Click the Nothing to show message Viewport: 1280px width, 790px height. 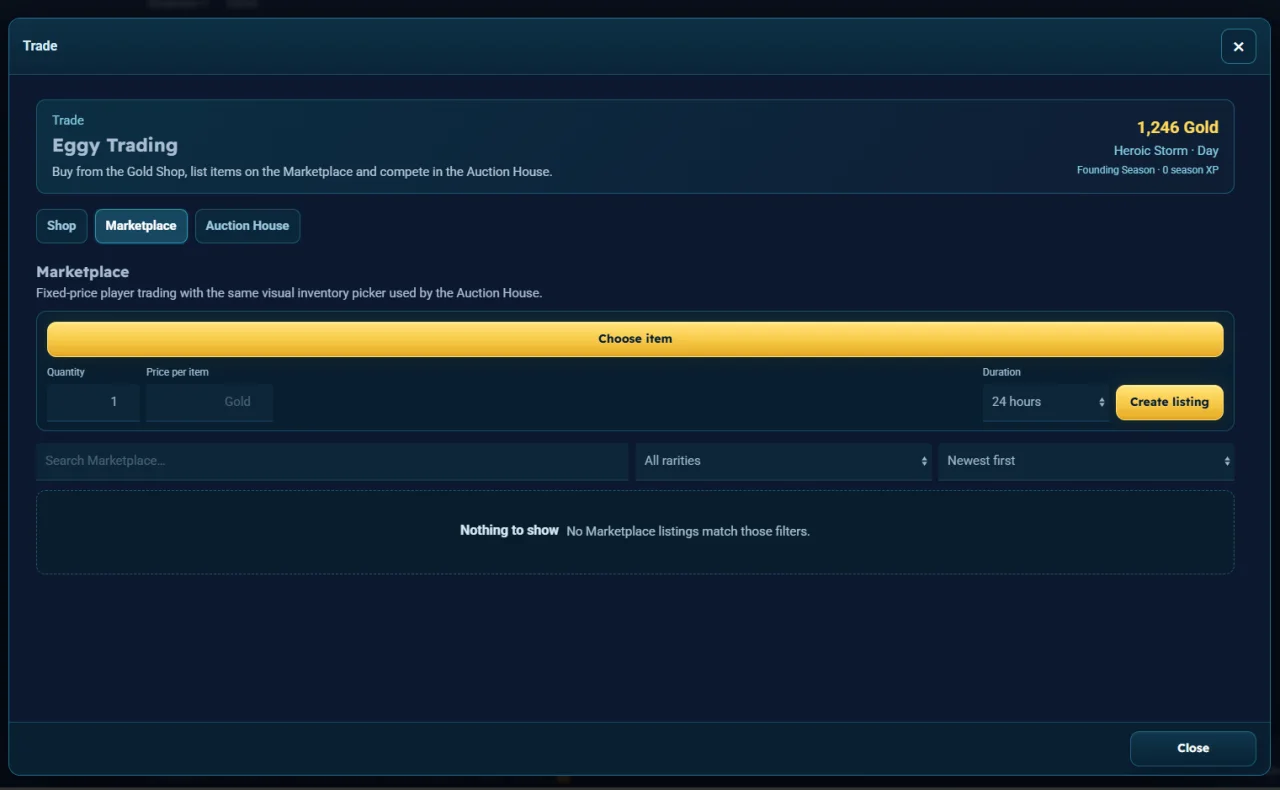click(509, 531)
